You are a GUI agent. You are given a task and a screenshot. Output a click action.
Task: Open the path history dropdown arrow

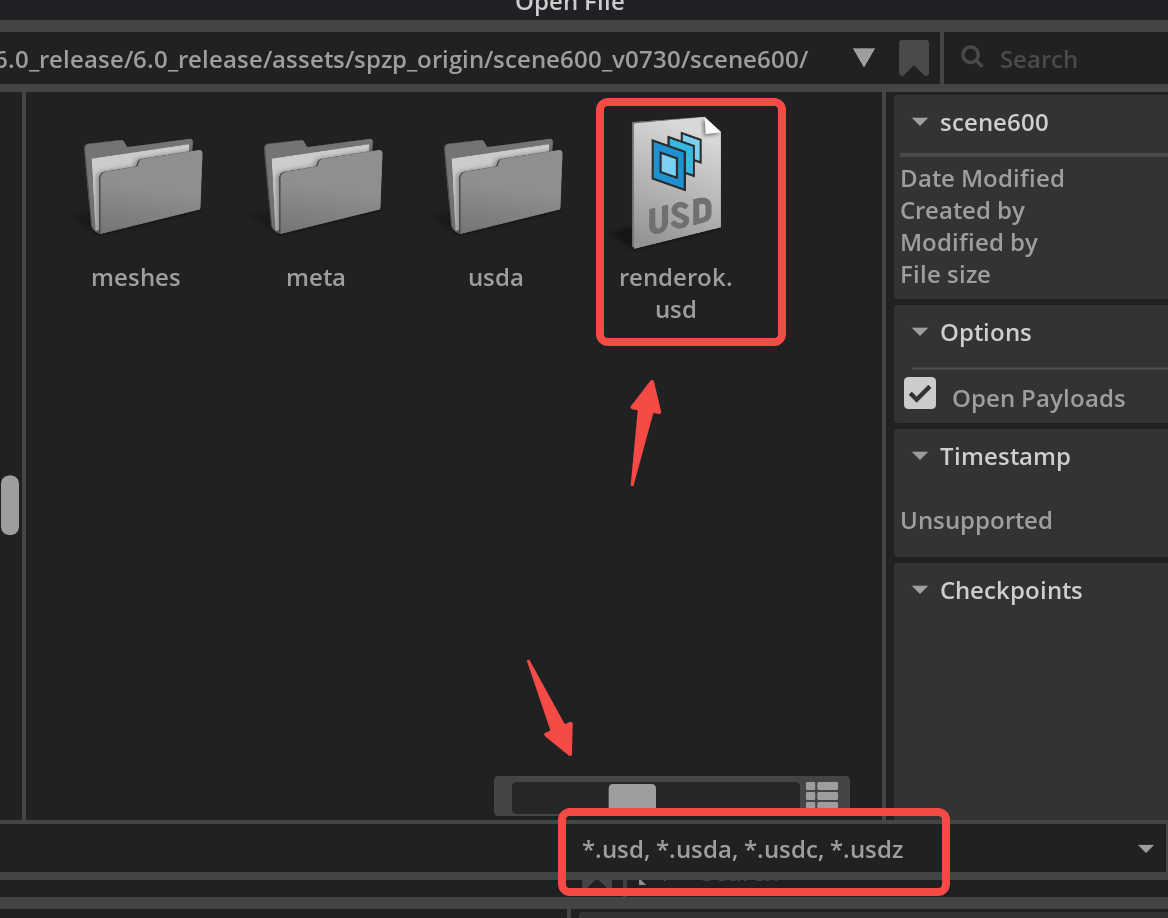pyautogui.click(x=863, y=57)
